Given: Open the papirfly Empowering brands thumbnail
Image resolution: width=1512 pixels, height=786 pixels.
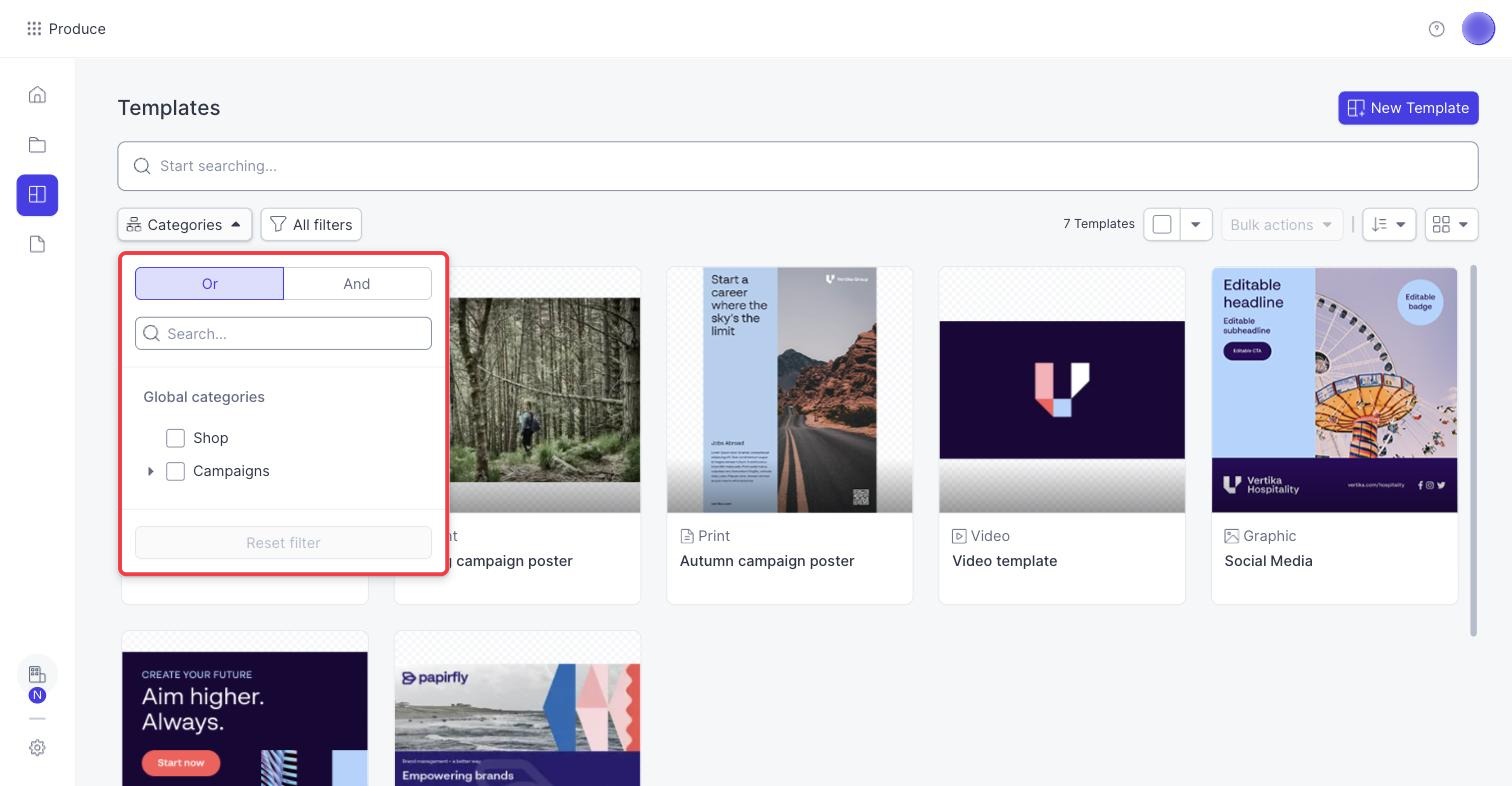Looking at the screenshot, I should point(517,709).
